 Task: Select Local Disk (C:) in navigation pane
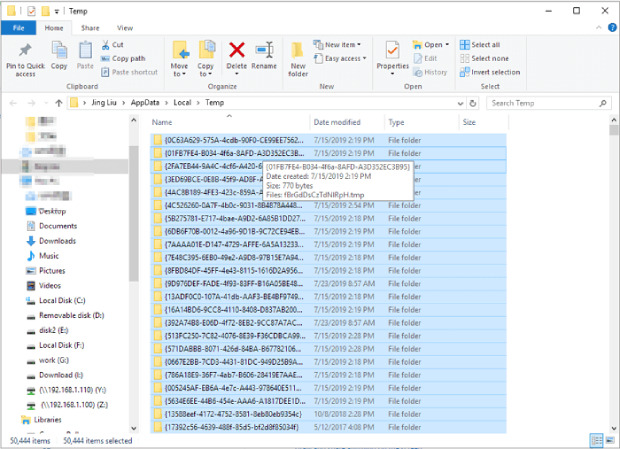pos(62,300)
